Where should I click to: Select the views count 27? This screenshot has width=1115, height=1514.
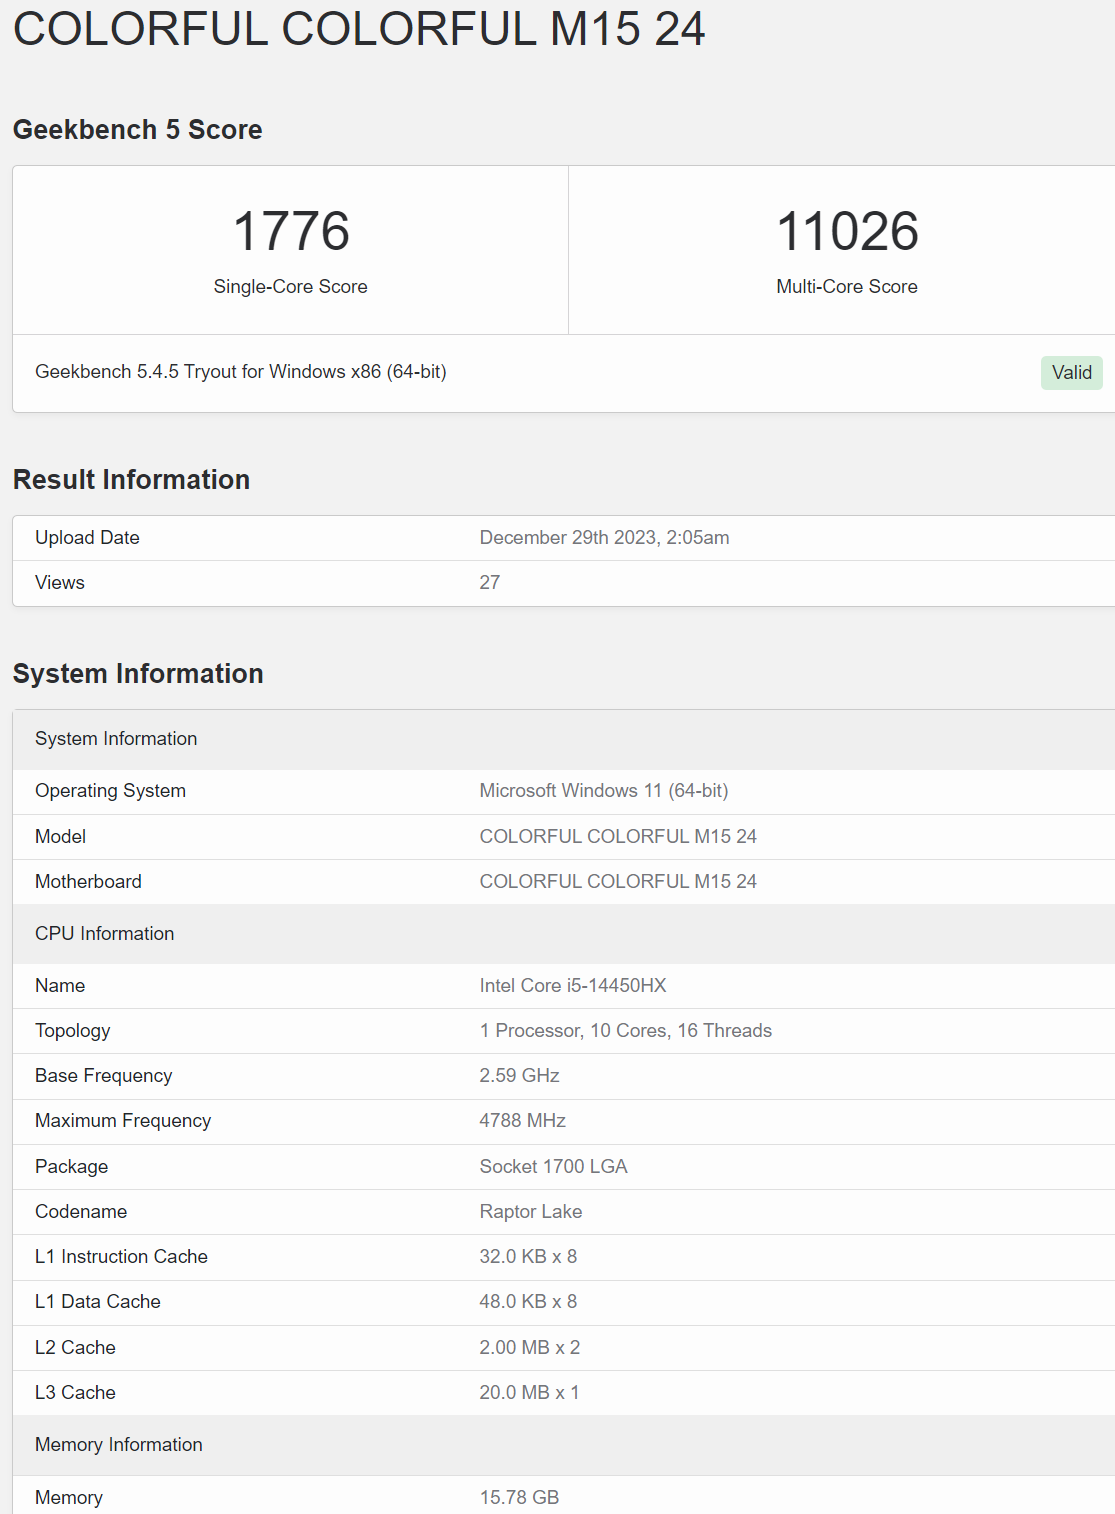click(490, 583)
